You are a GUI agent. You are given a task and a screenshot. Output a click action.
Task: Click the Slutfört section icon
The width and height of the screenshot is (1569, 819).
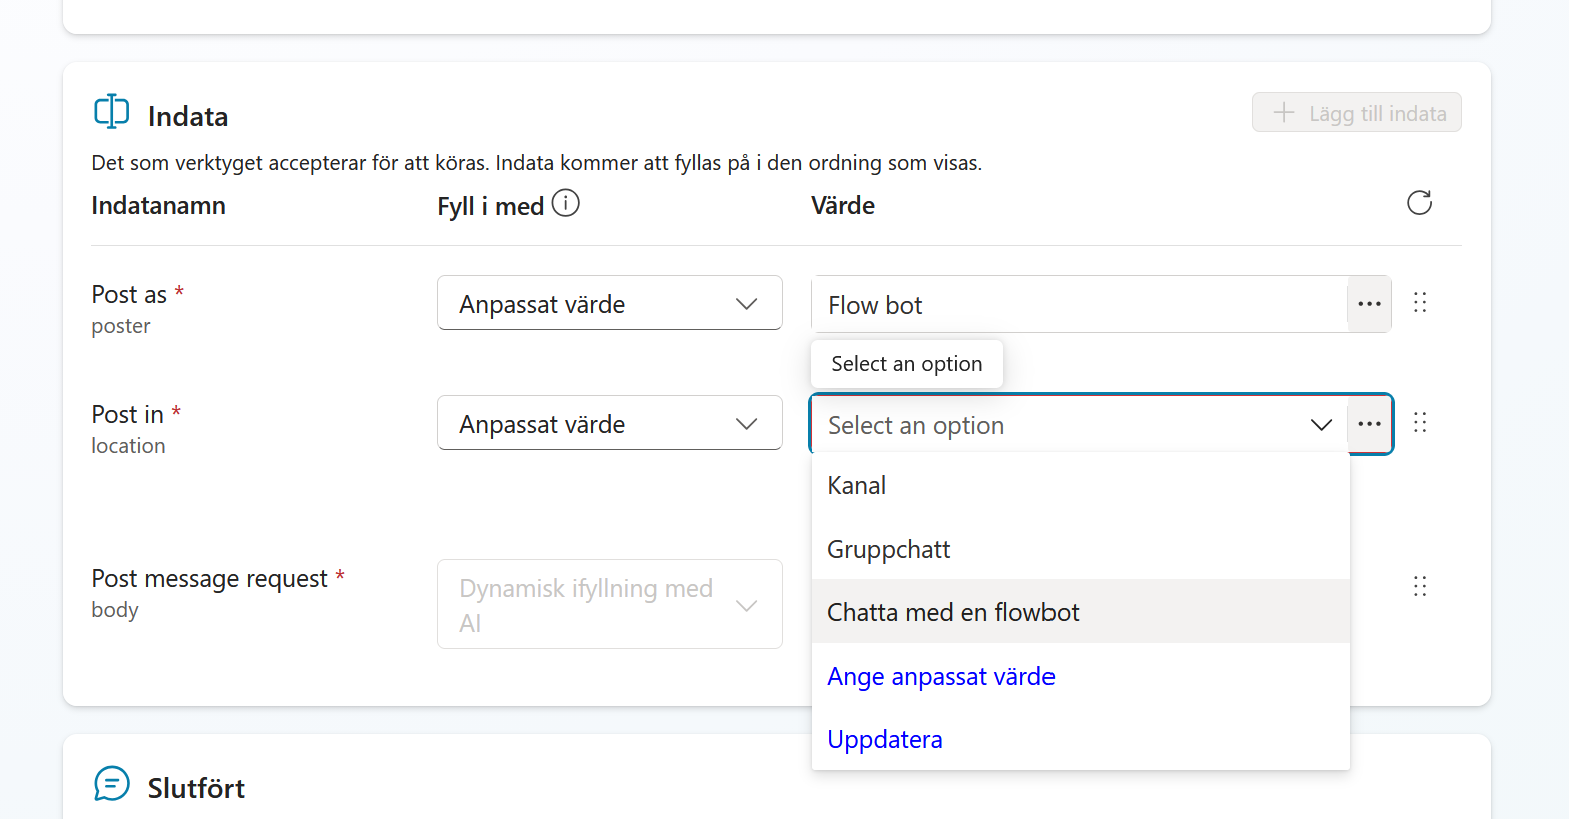coord(112,784)
